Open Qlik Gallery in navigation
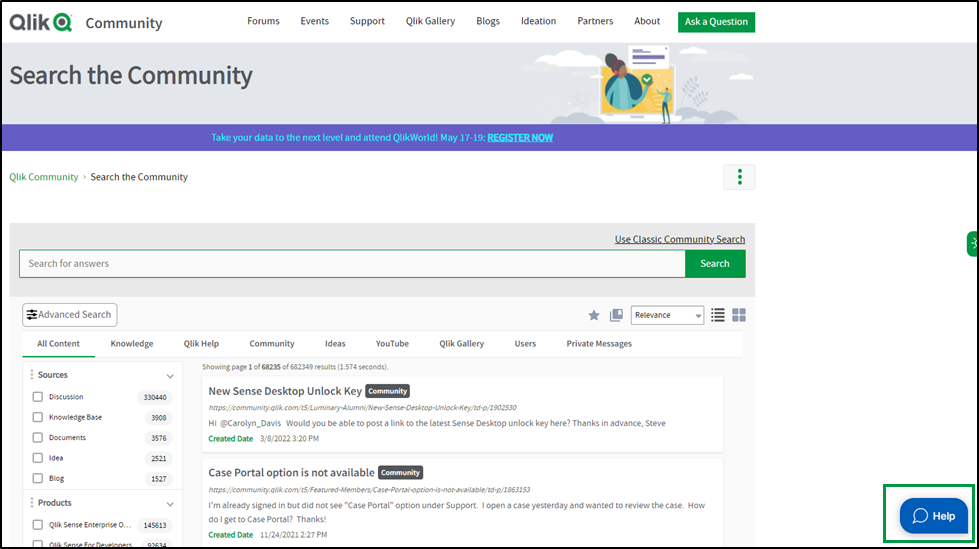 click(x=430, y=21)
